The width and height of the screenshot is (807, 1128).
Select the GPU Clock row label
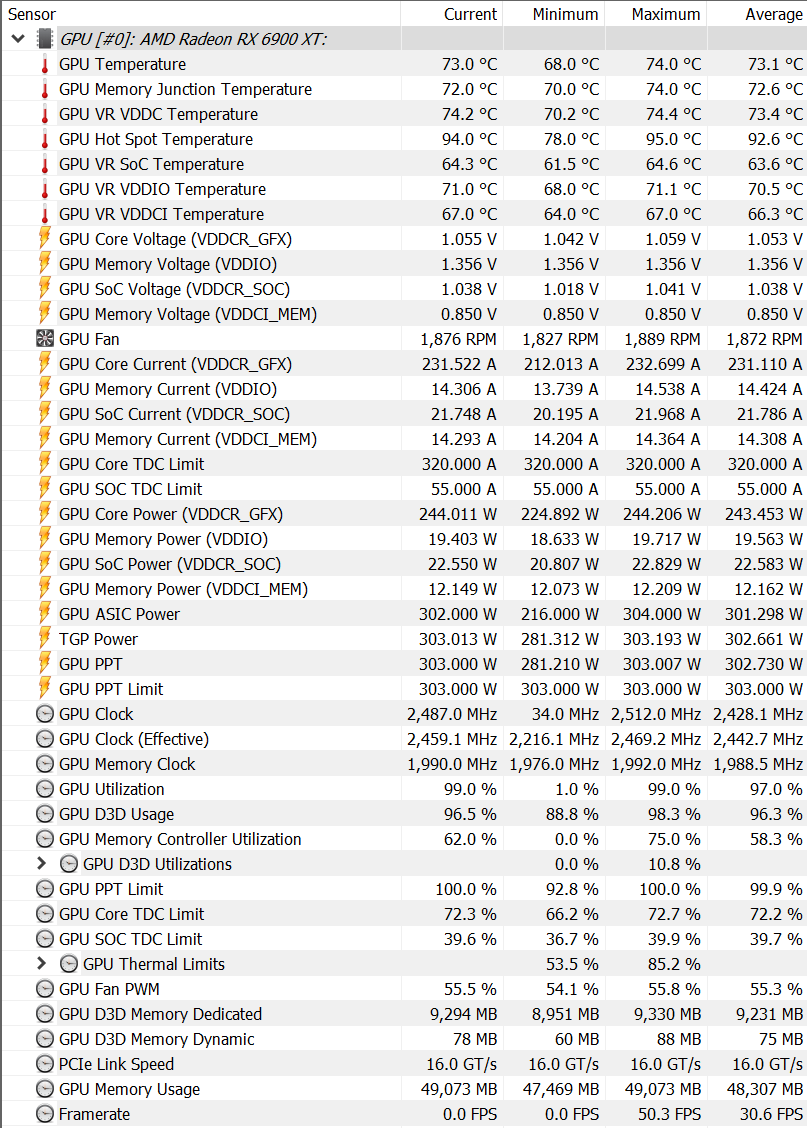coord(96,714)
